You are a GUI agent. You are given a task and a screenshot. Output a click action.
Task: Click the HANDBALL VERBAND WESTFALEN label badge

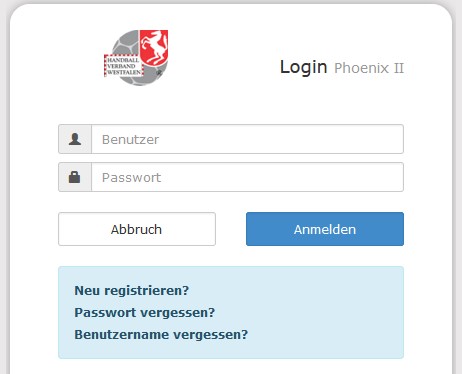124,66
